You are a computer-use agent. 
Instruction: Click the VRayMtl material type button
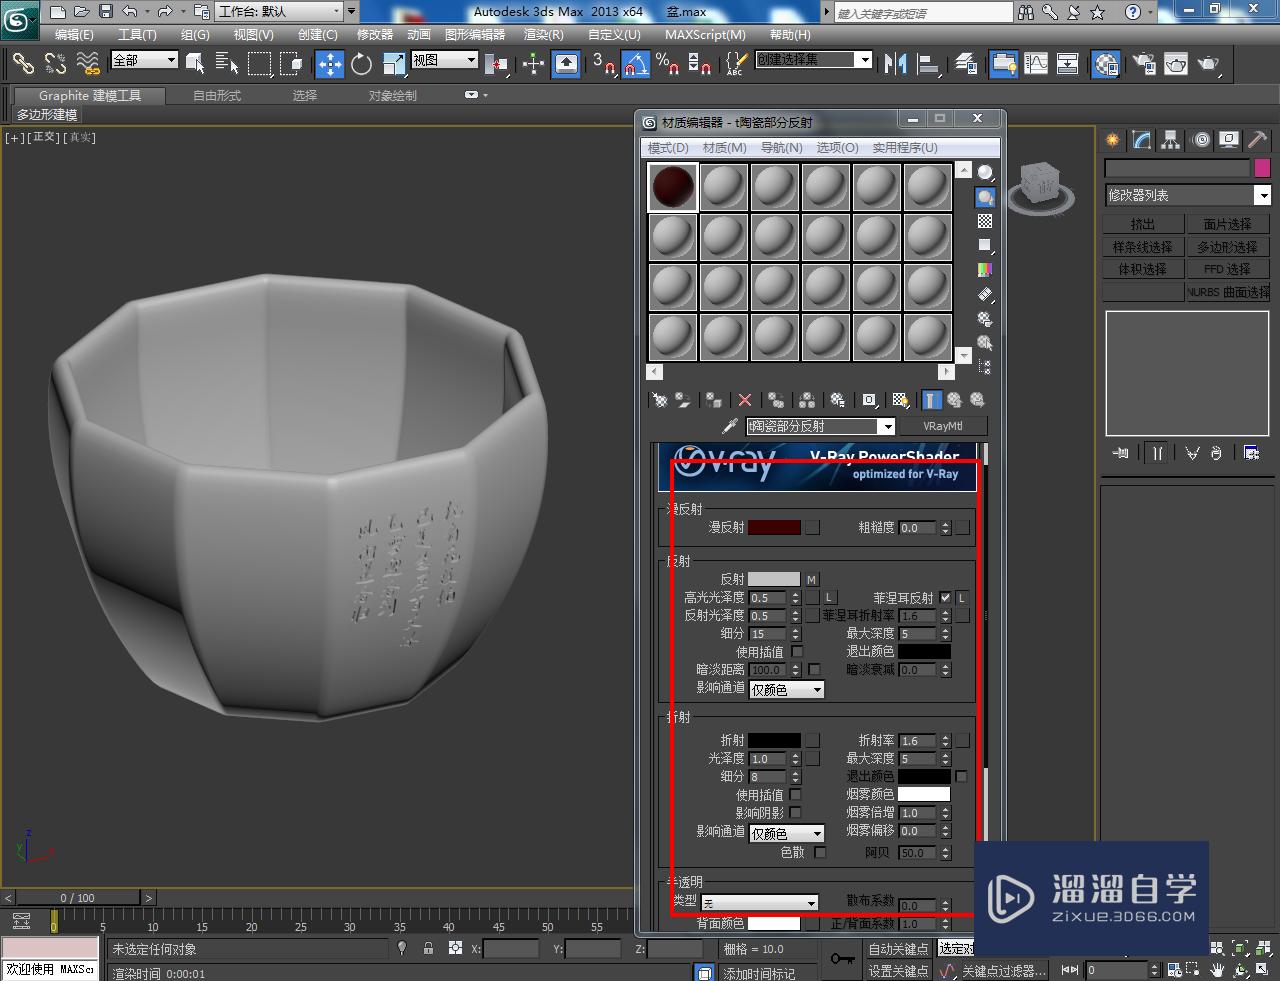click(x=943, y=426)
